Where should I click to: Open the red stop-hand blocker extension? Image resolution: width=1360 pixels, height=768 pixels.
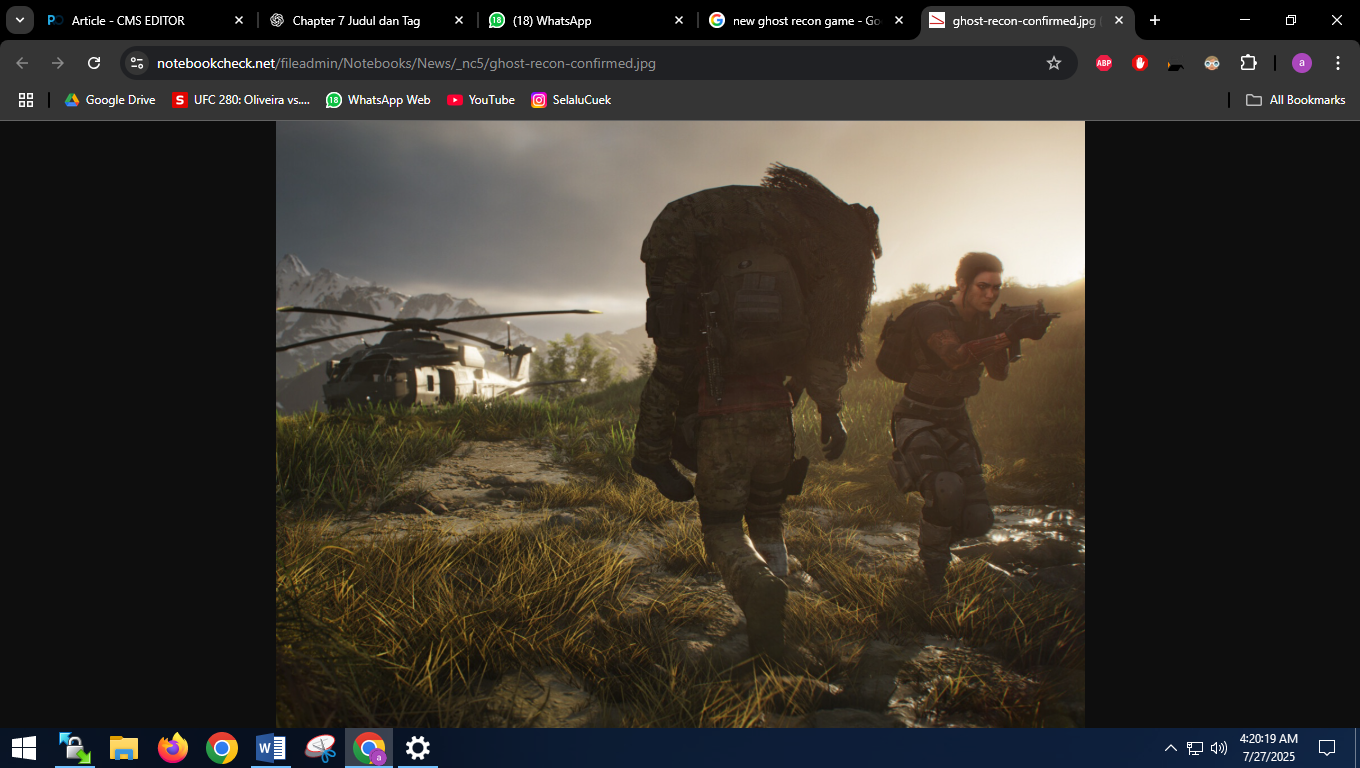point(1140,63)
